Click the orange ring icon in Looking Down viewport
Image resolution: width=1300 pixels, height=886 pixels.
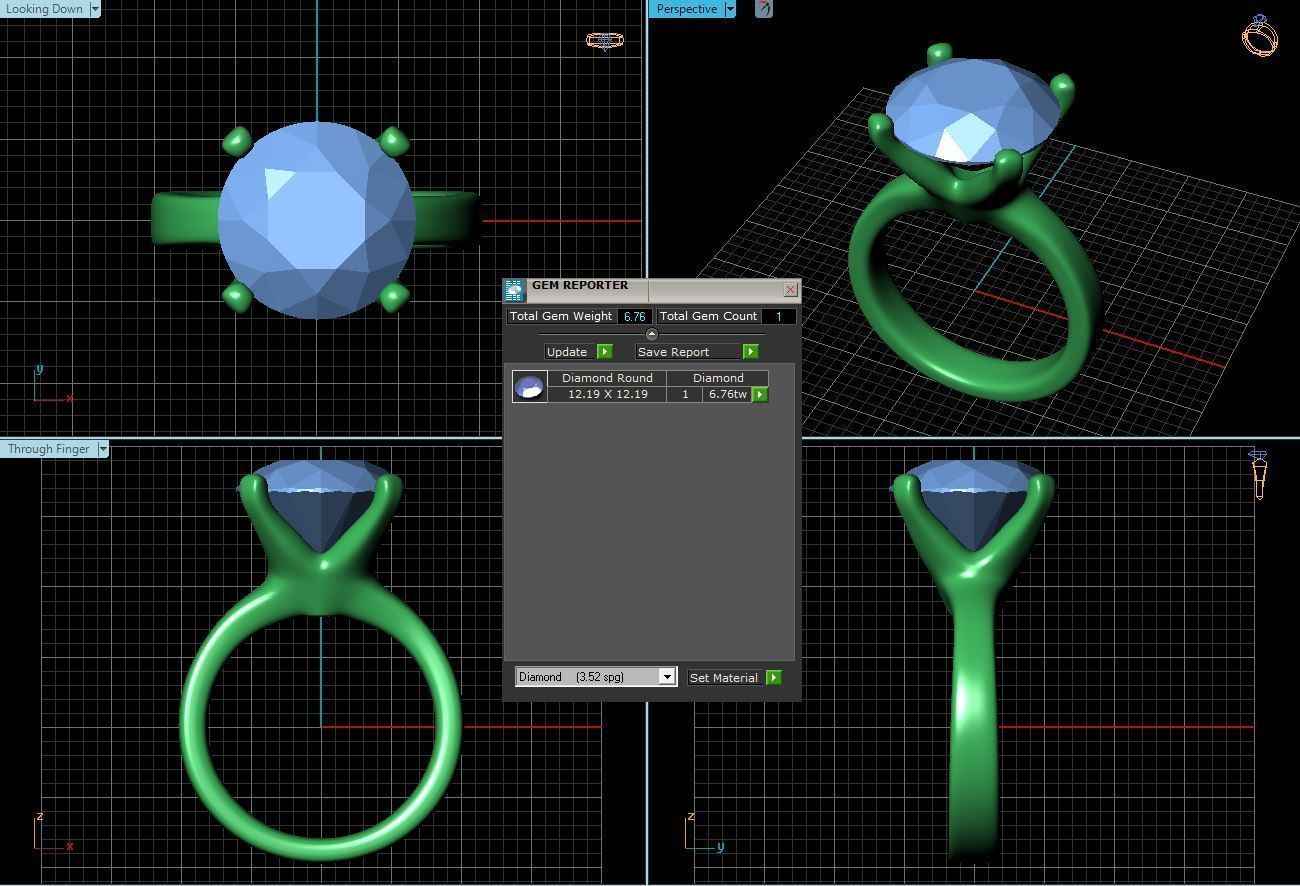click(x=604, y=41)
